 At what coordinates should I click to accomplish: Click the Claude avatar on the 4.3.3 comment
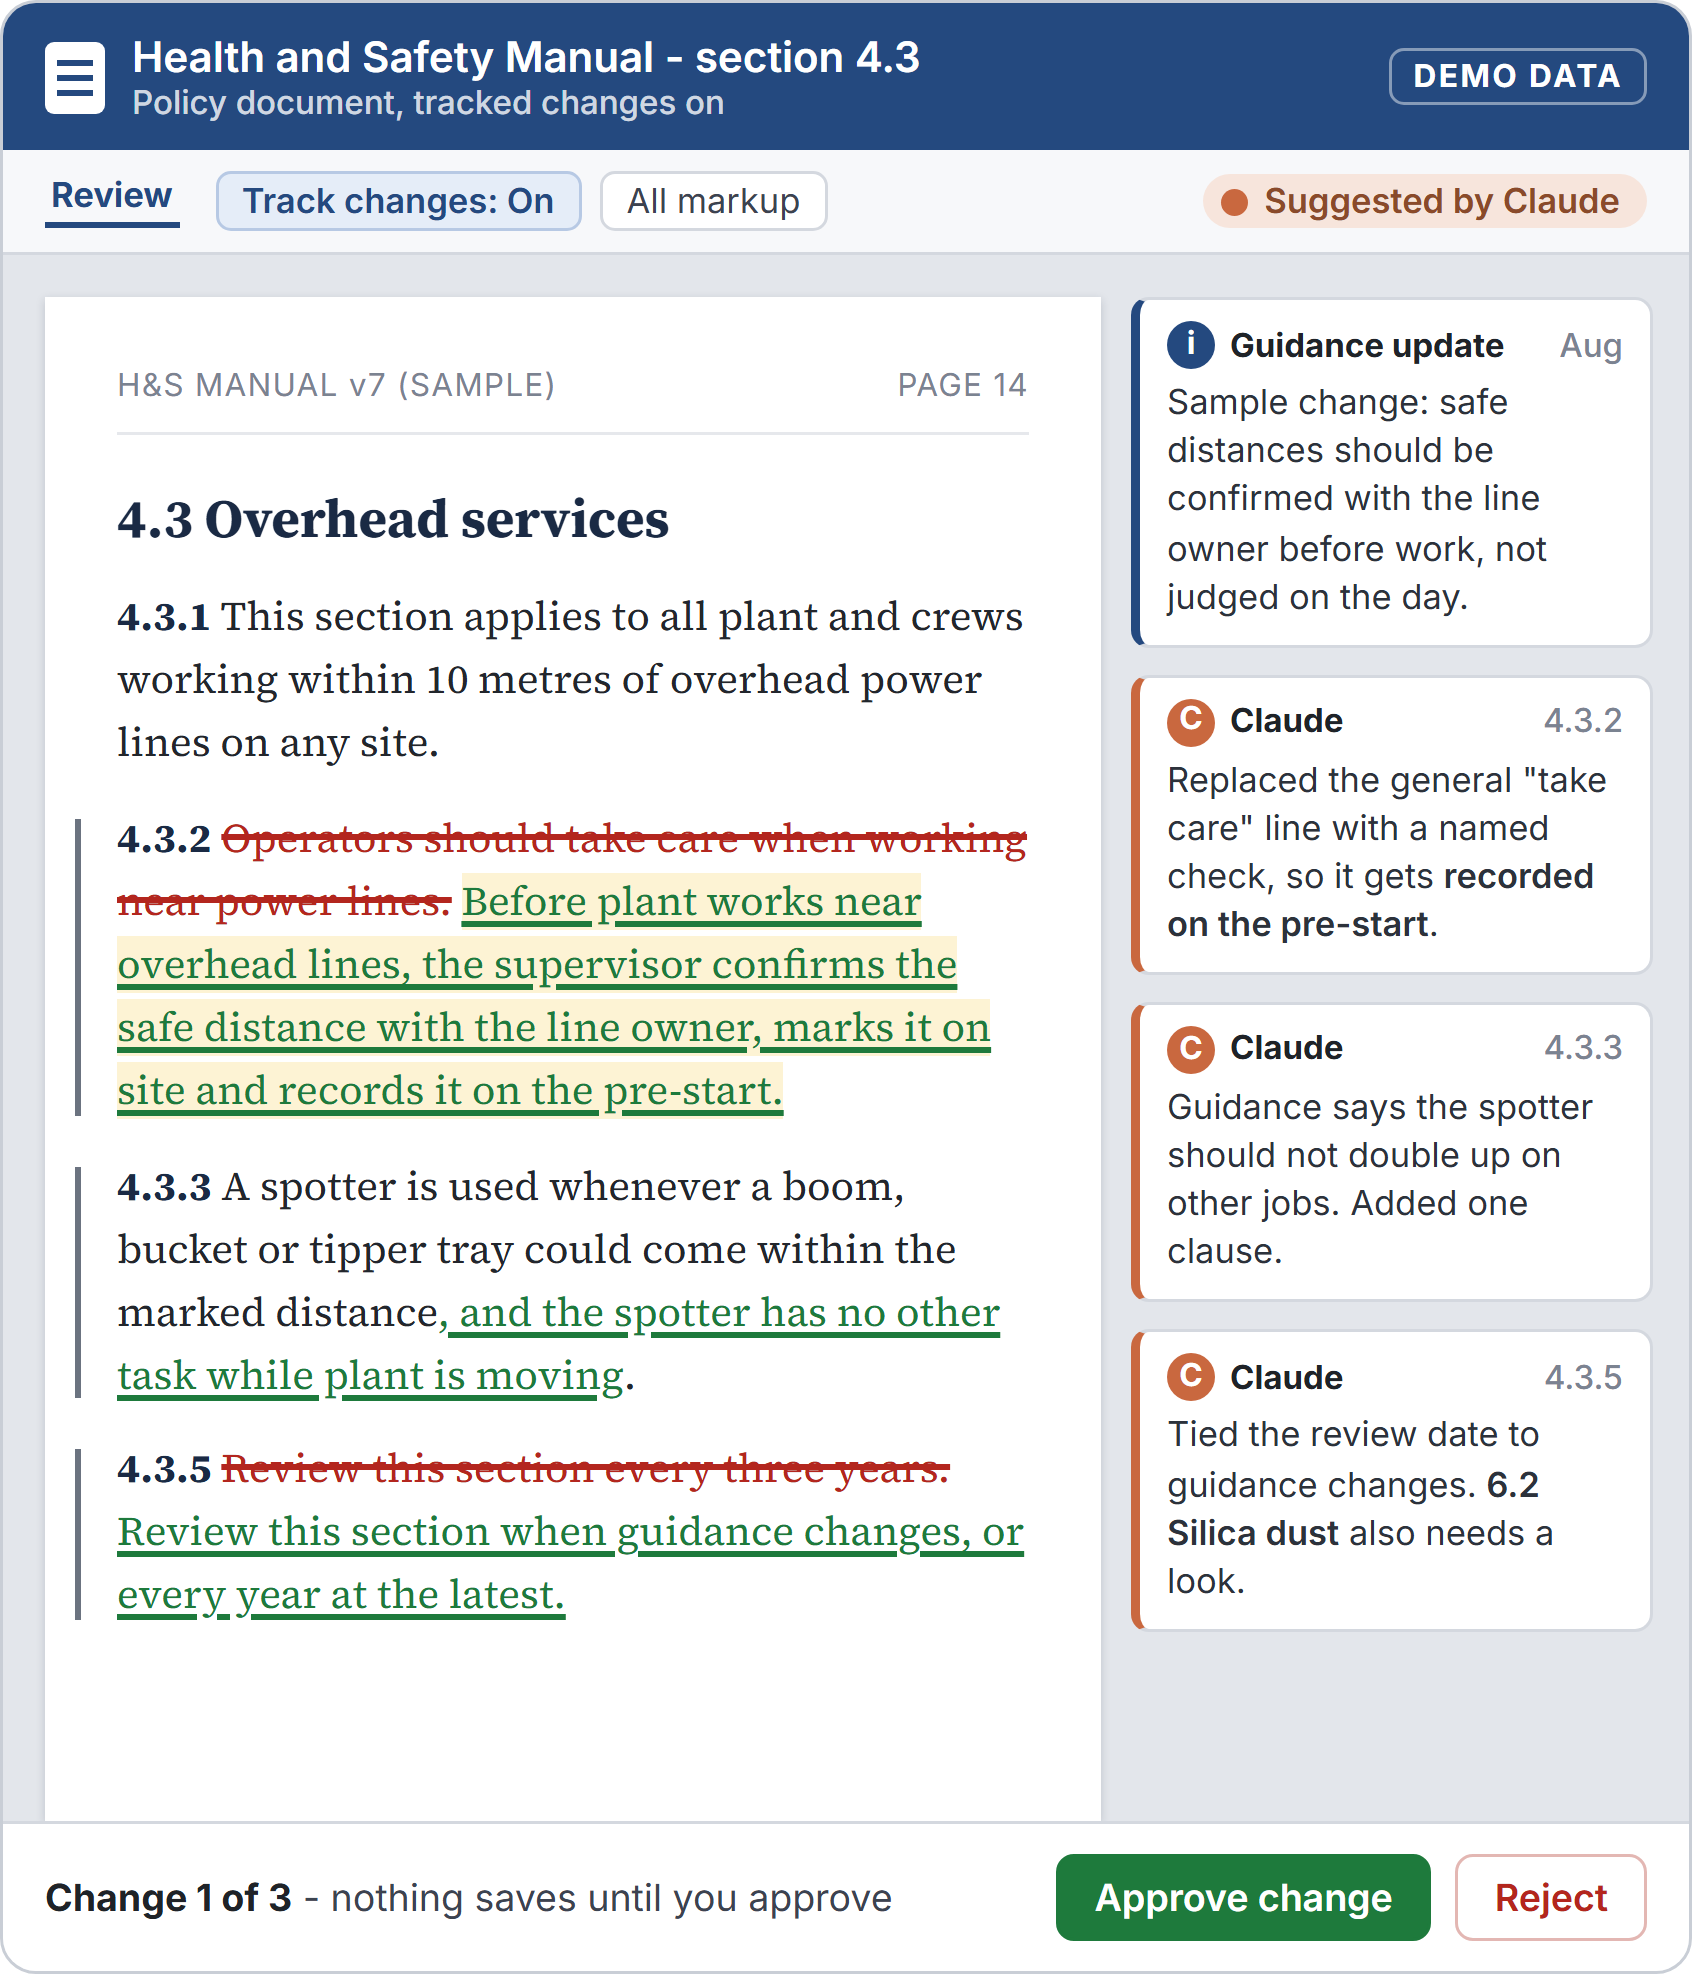click(1191, 1048)
